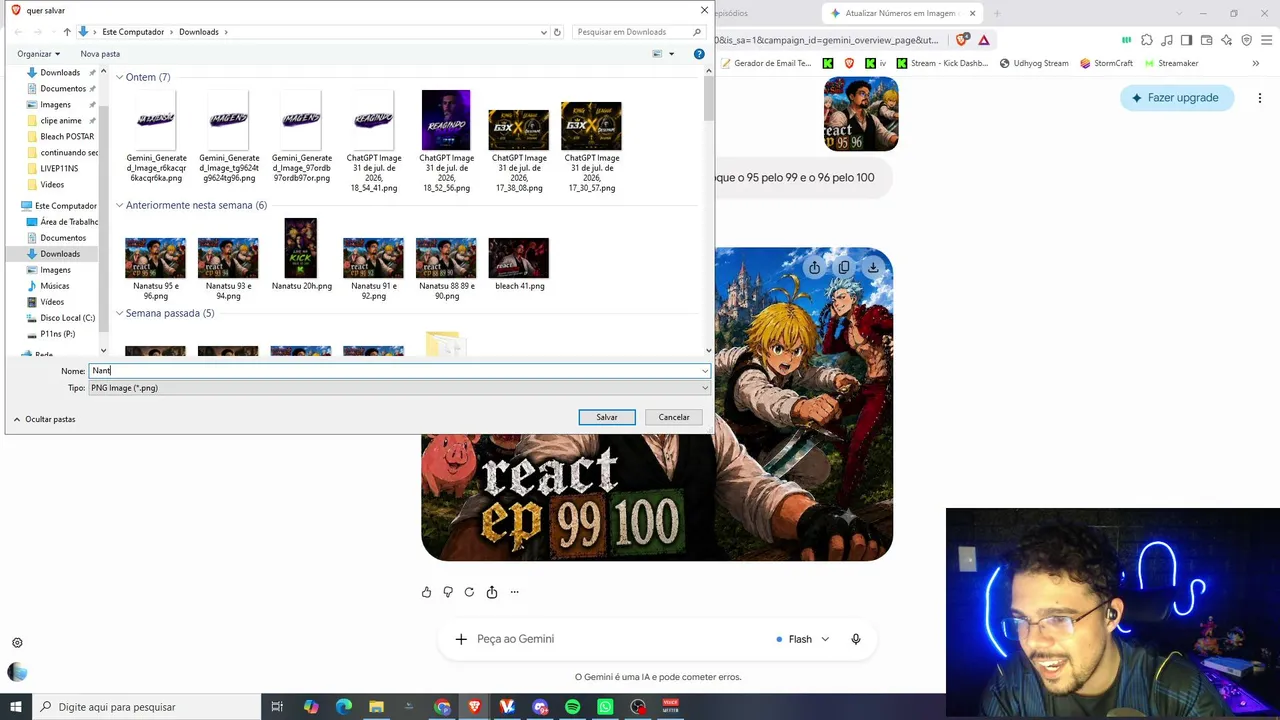This screenshot has height=720, width=1280.
Task: Open Gemini settings gear icon
Action: [x=17, y=643]
